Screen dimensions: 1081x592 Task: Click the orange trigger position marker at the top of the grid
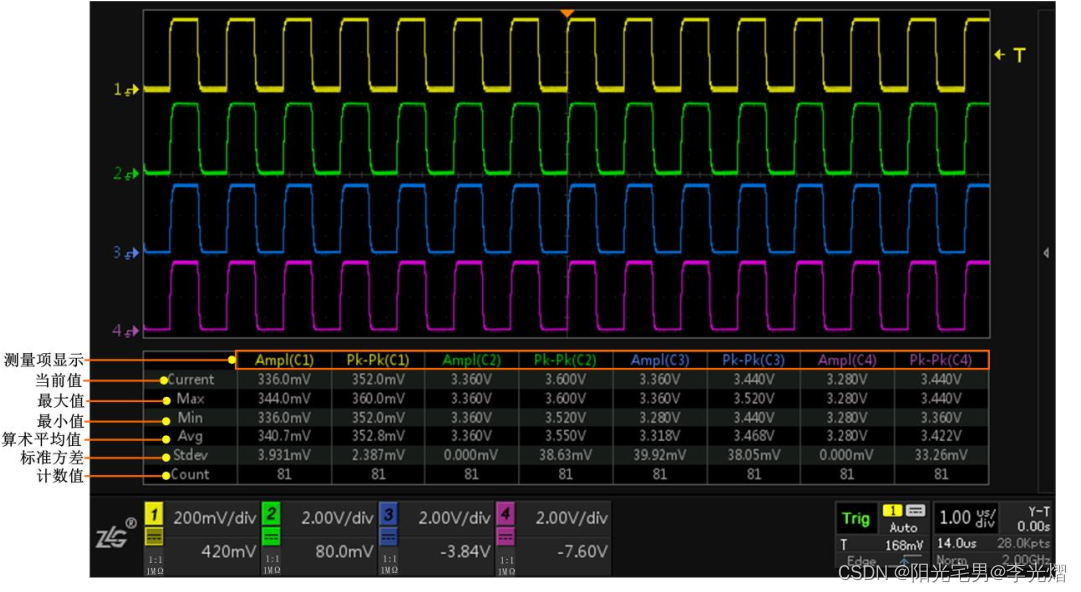[567, 13]
